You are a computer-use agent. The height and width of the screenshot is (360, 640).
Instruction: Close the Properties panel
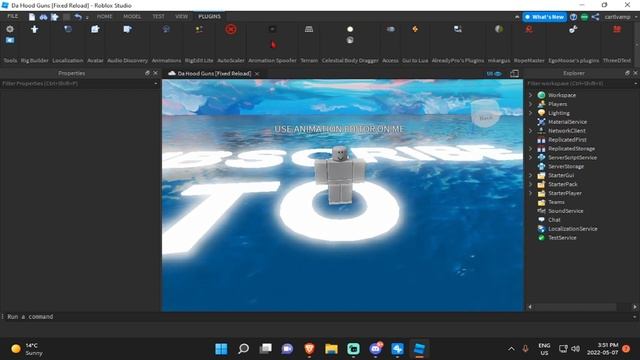(155, 73)
